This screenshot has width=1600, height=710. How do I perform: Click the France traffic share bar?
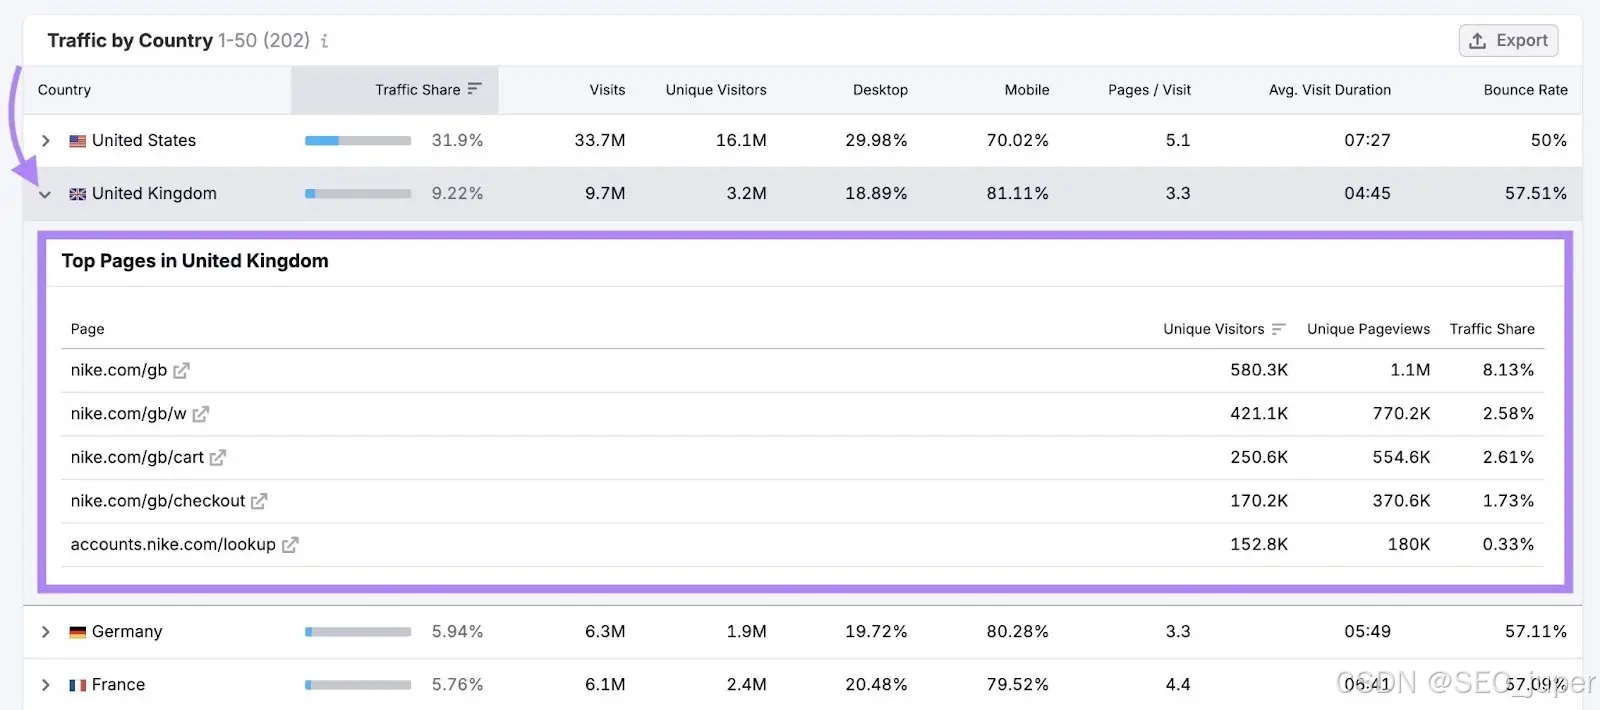(358, 685)
